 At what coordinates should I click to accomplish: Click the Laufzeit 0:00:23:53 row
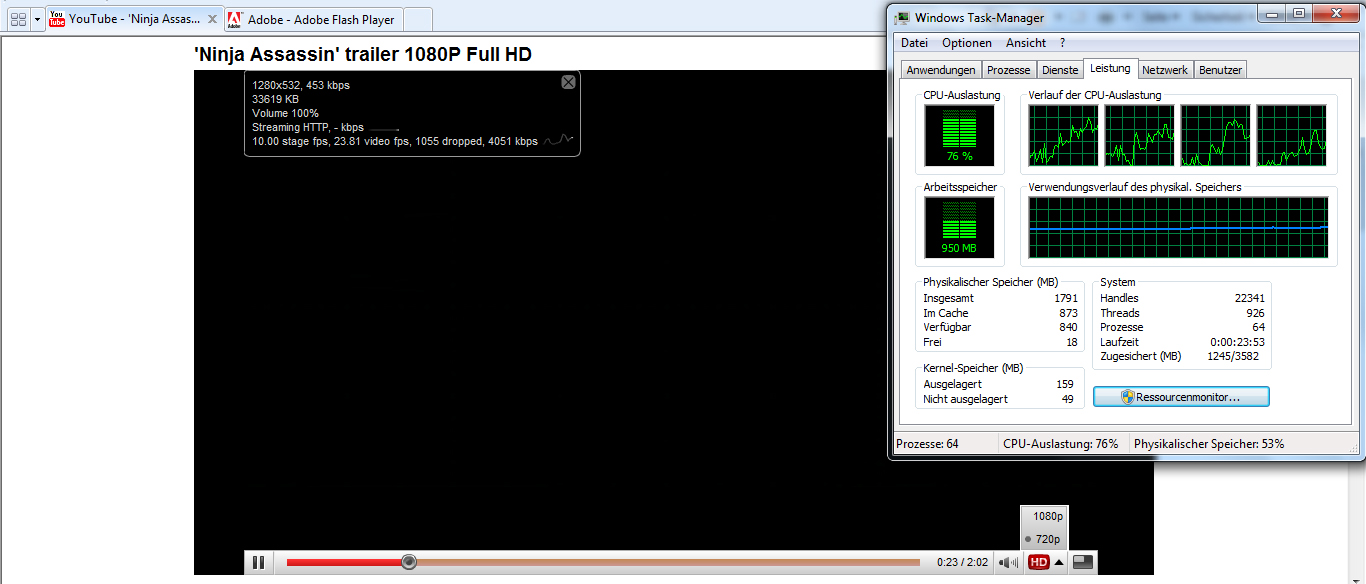(1182, 342)
